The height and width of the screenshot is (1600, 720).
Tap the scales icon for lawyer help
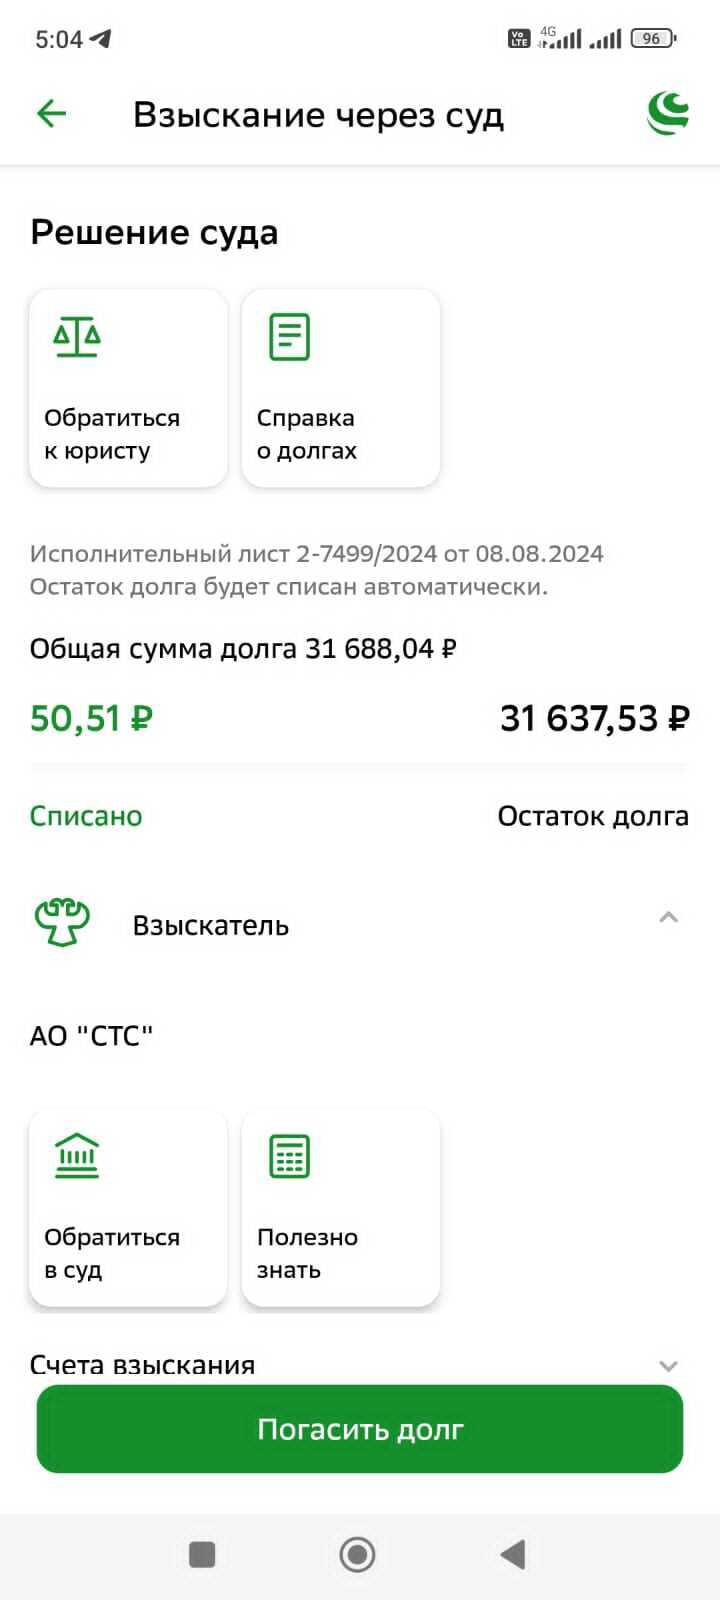pos(77,337)
